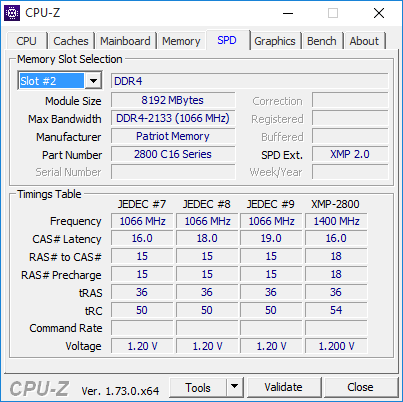Minimize the CPU-Z window

pyautogui.click(x=288, y=13)
